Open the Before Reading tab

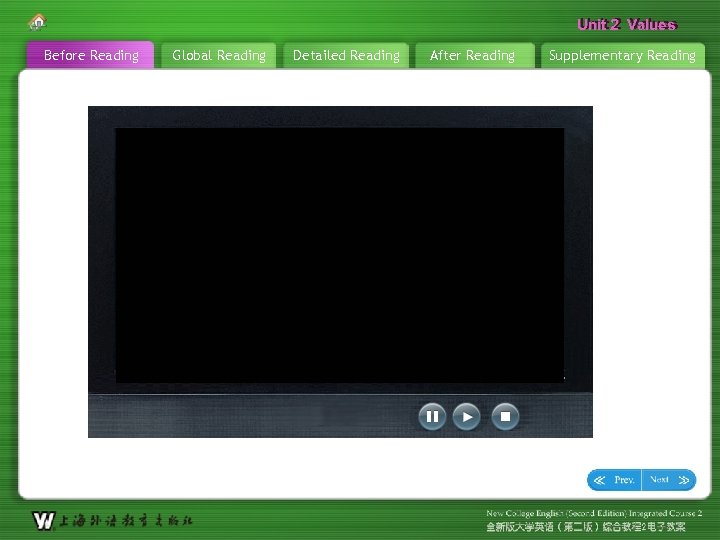point(90,55)
